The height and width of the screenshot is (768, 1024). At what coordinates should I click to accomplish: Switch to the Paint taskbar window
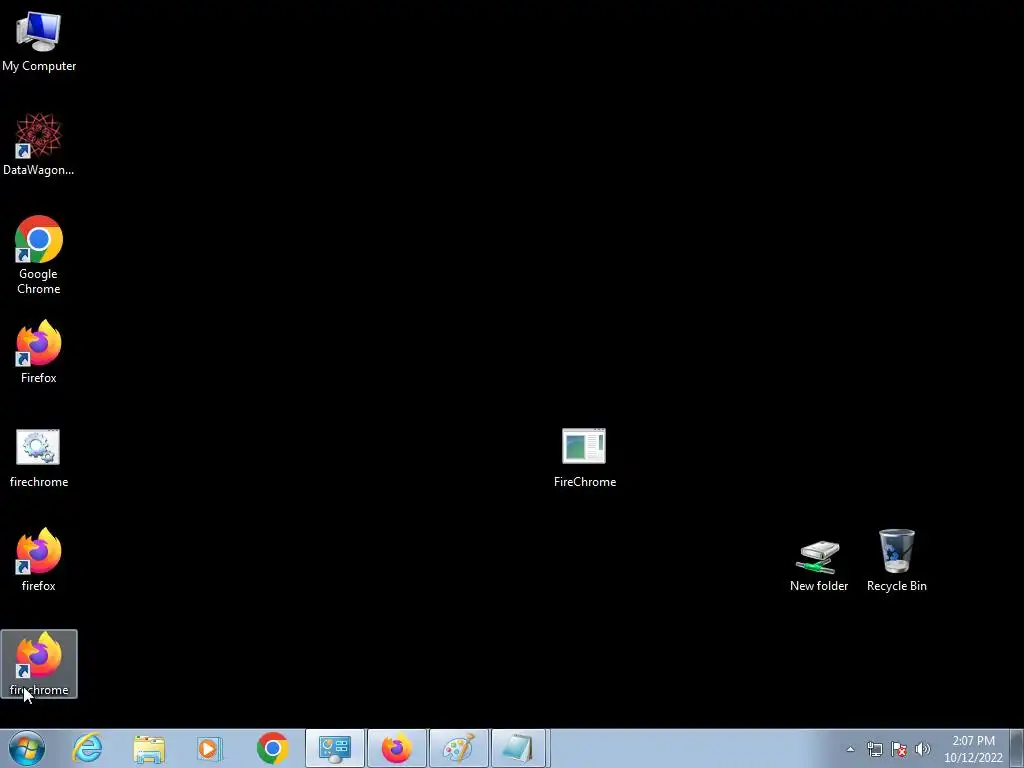coord(458,748)
